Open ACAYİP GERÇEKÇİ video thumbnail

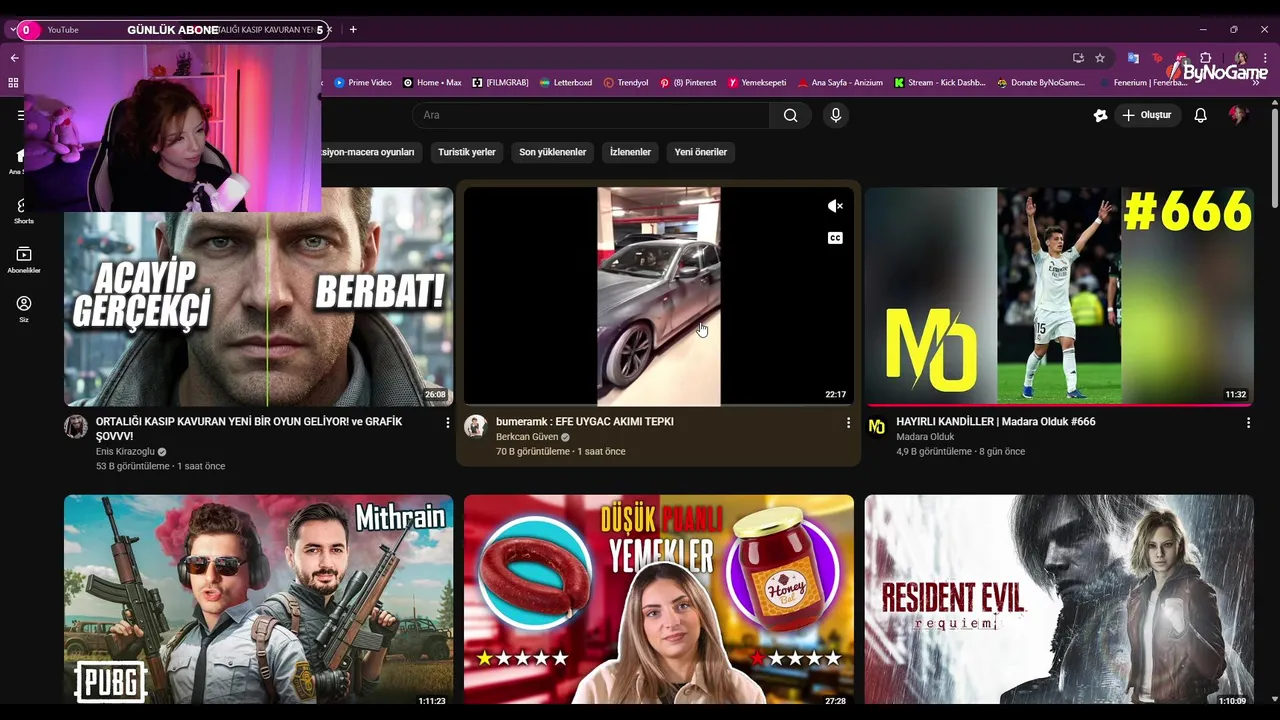pos(258,296)
